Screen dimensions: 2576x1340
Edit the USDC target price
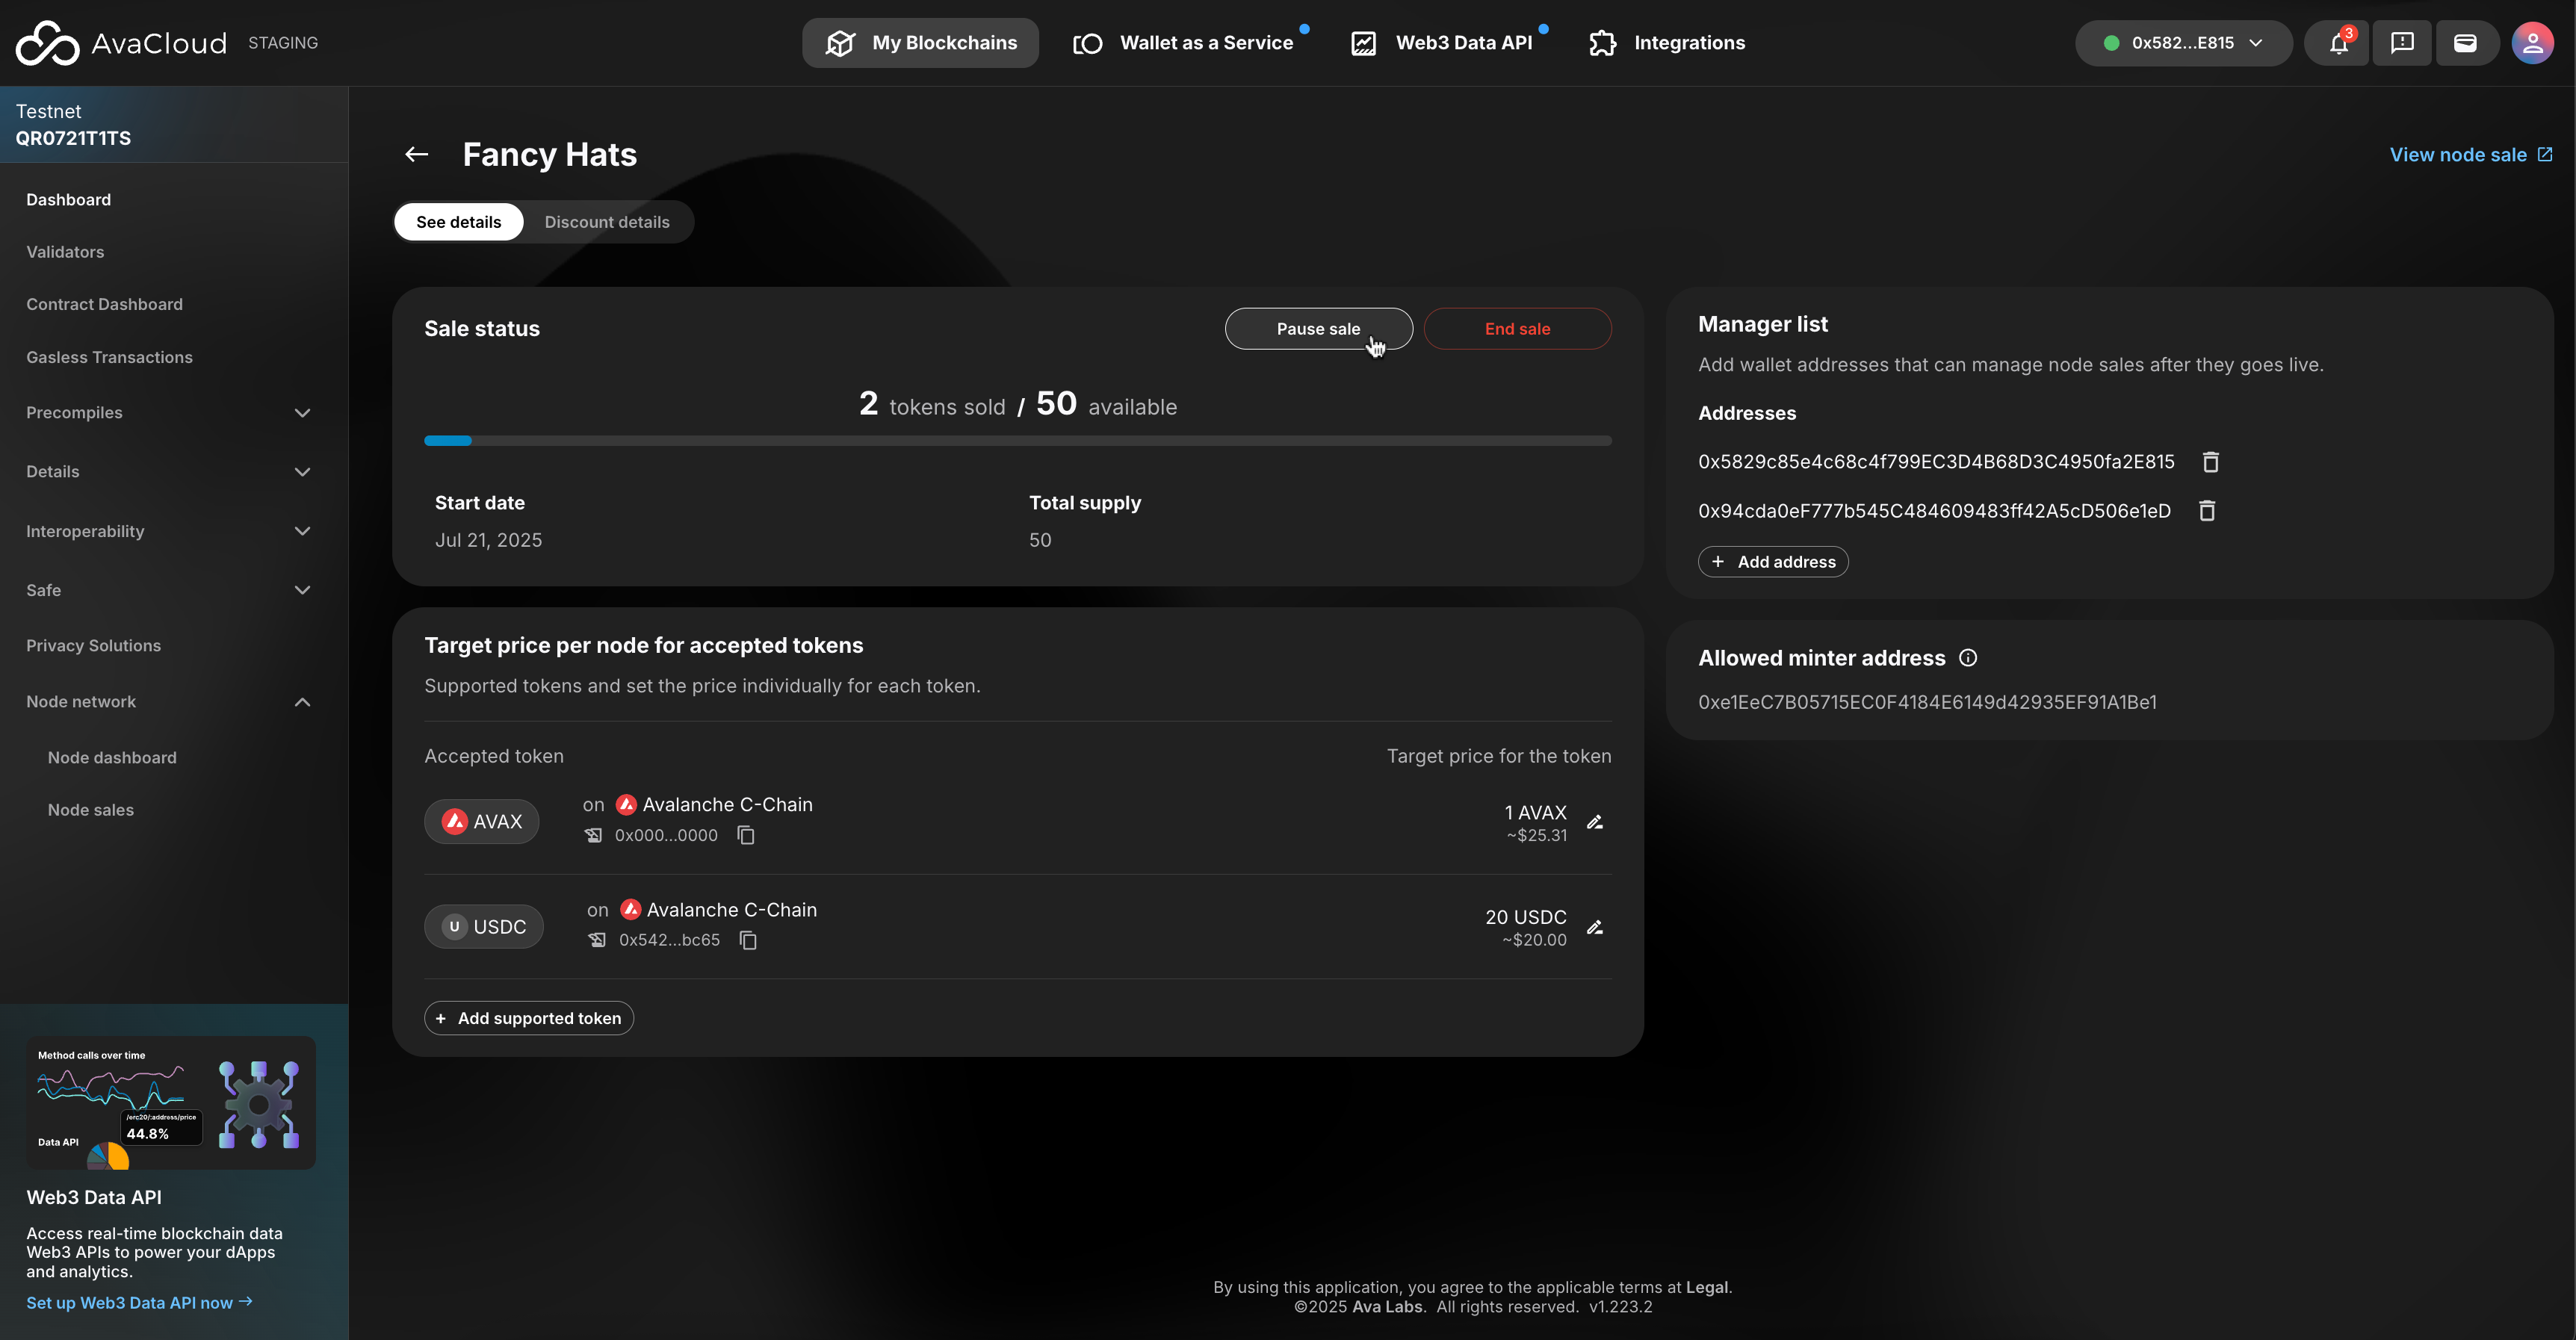point(1595,927)
